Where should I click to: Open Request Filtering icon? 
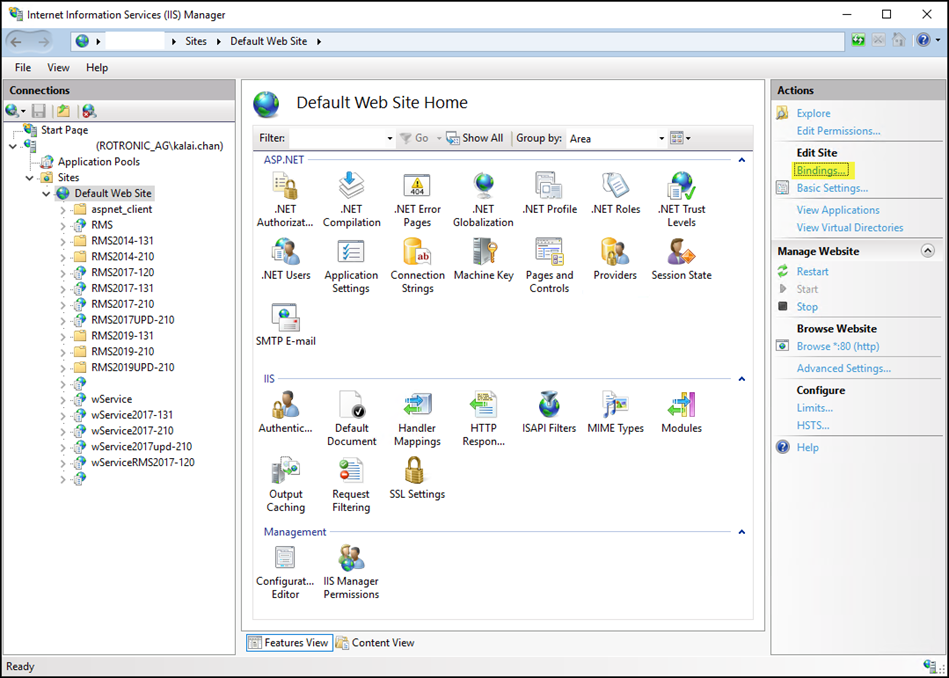351,484
